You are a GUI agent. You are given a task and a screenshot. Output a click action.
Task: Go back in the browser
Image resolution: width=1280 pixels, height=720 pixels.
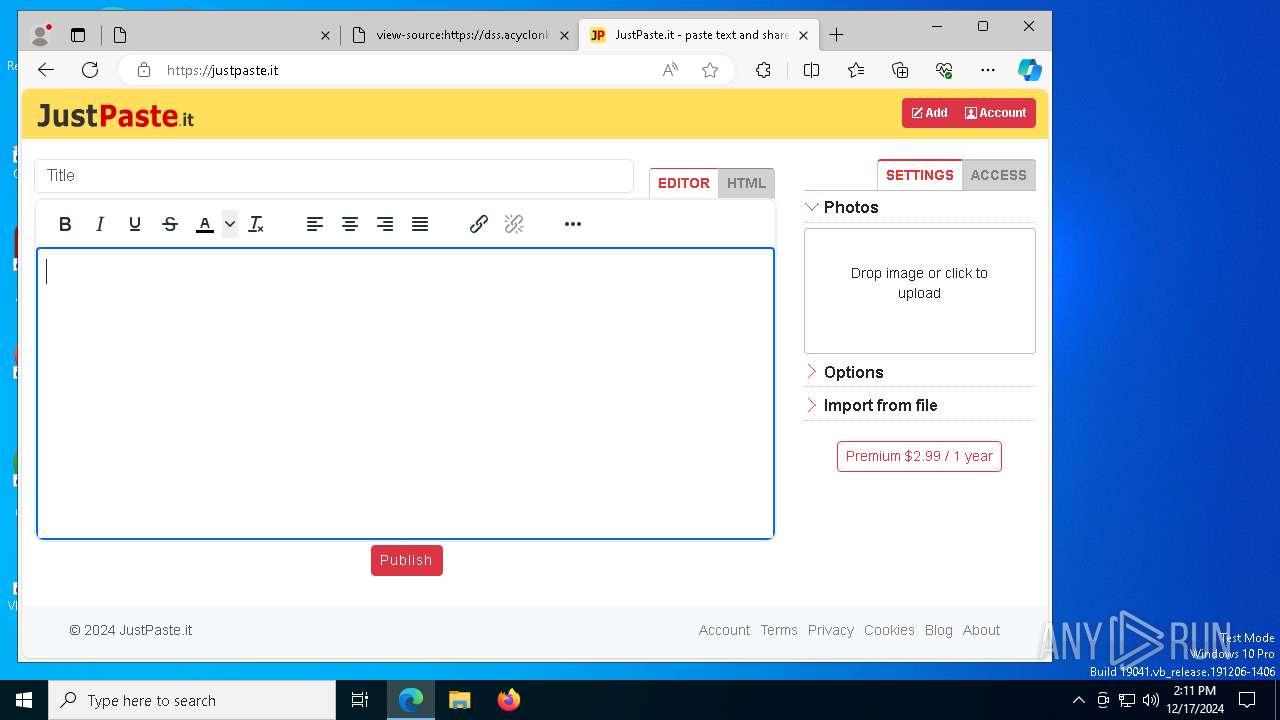tap(46, 70)
